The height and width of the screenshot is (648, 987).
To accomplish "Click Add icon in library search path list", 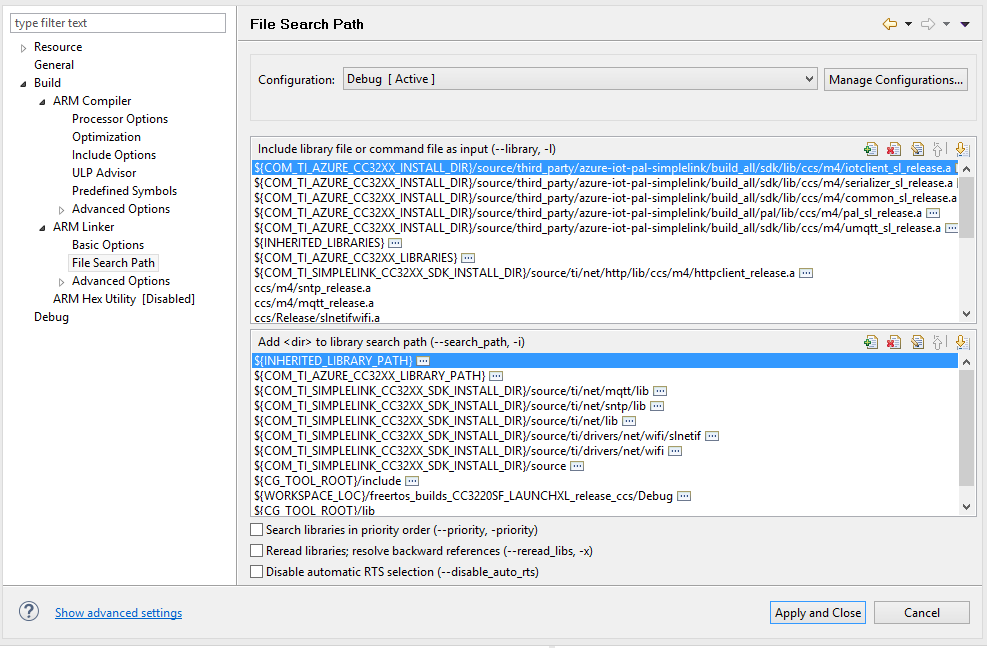I will pos(871,342).
